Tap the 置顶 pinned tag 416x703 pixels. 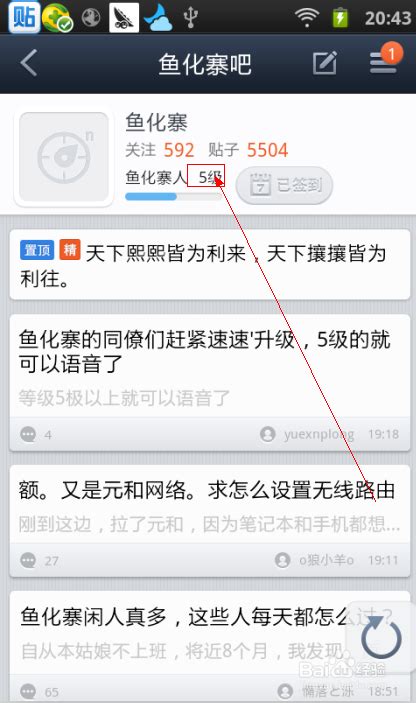click(x=37, y=250)
